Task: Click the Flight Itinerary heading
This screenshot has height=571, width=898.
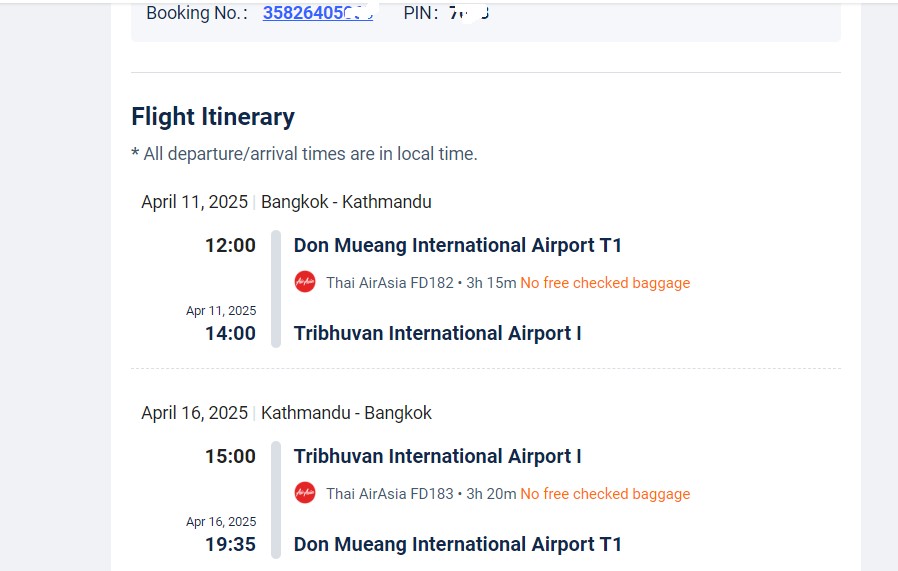Action: (213, 117)
